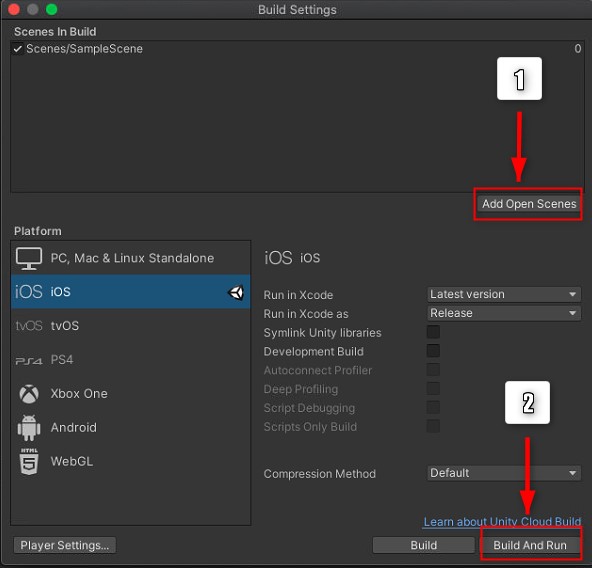The image size is (592, 568).
Task: Click the Build button
Action: point(424,545)
